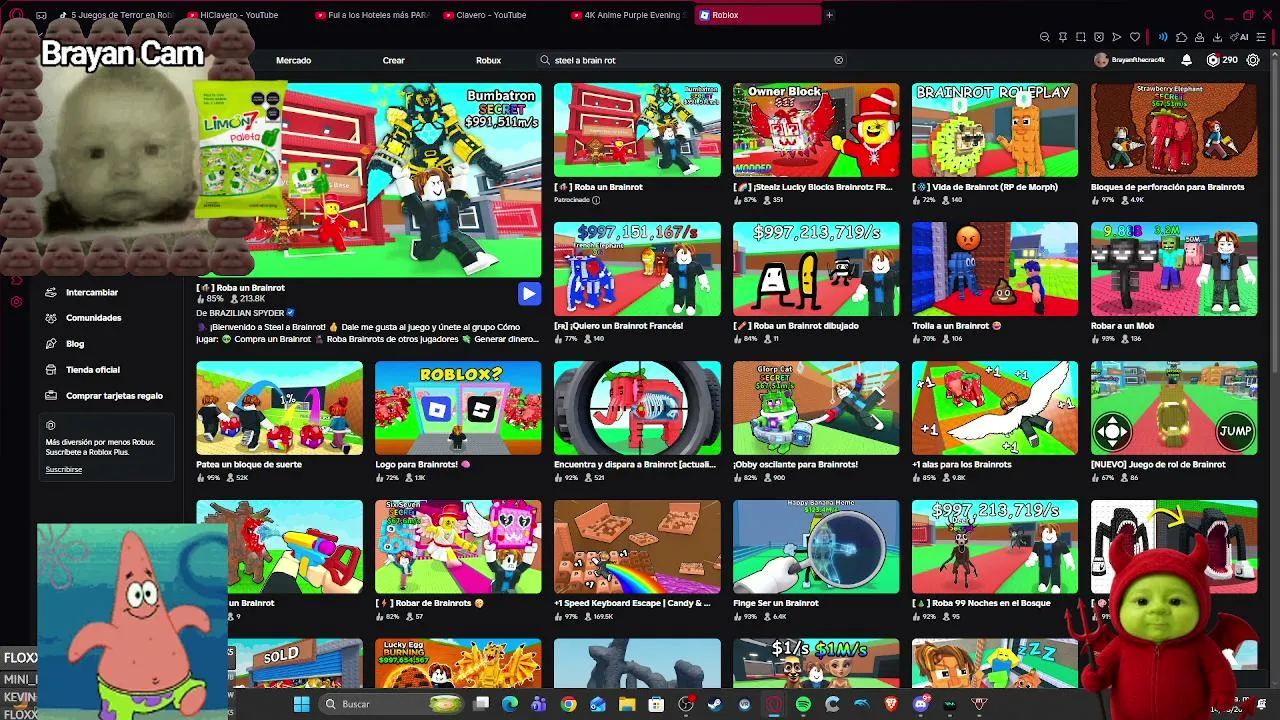
Task: Open Brave browser from the taskbar
Action: click(892, 704)
